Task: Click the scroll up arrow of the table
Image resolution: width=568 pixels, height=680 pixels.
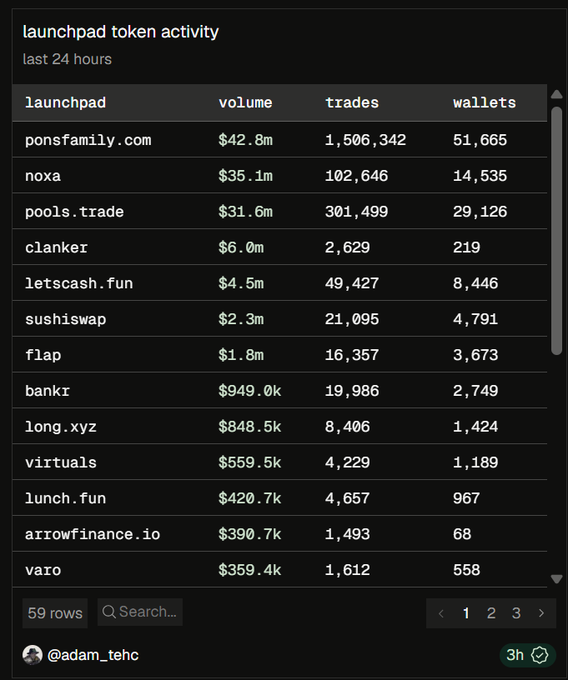Action: [x=556, y=95]
